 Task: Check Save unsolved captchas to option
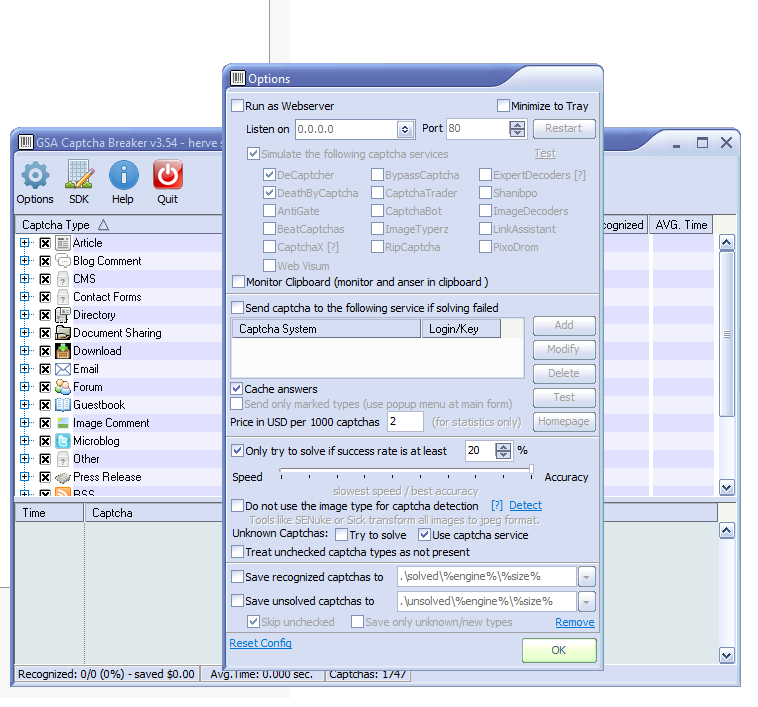pyautogui.click(x=237, y=601)
